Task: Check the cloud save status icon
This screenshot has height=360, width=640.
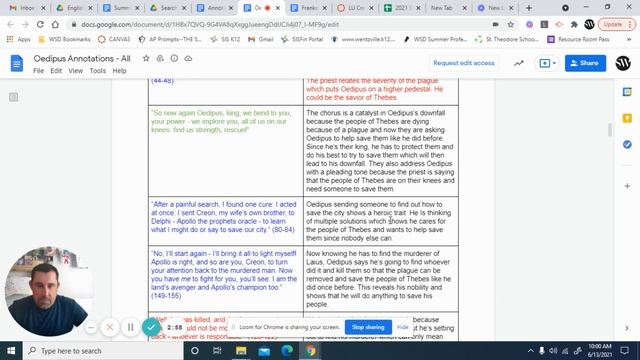Action: 188,58
